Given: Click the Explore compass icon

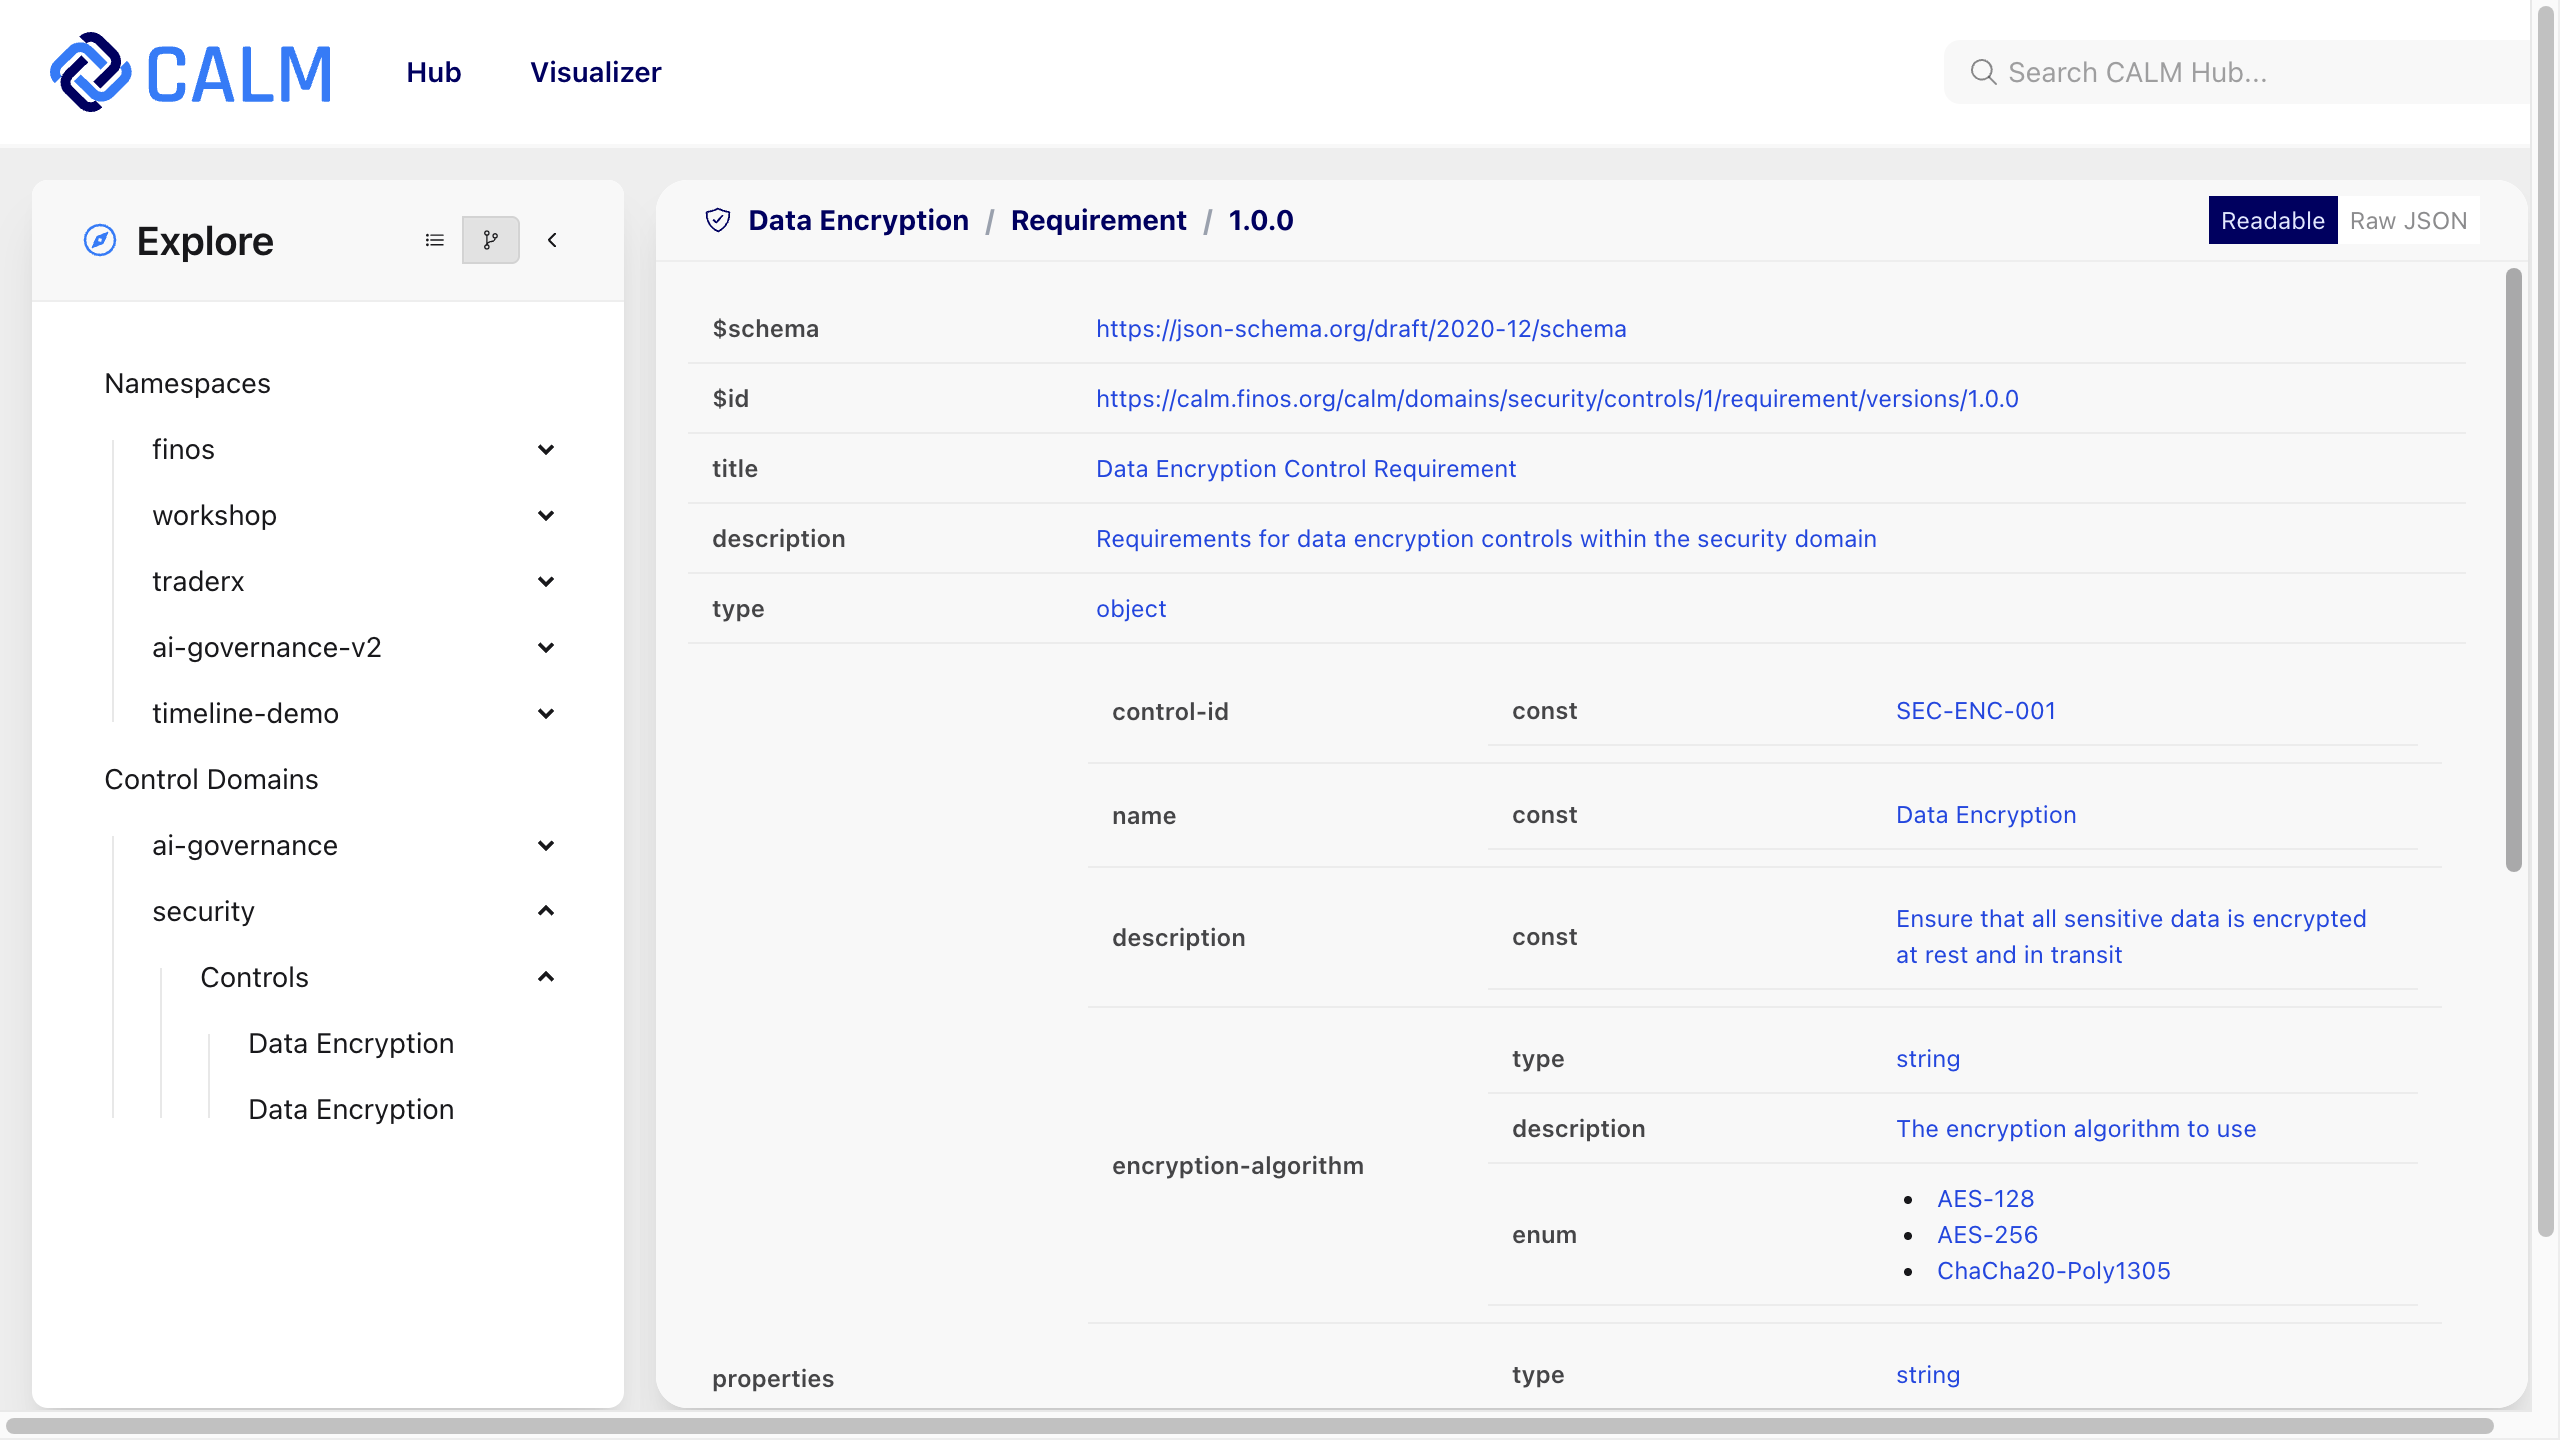Looking at the screenshot, I should 100,240.
